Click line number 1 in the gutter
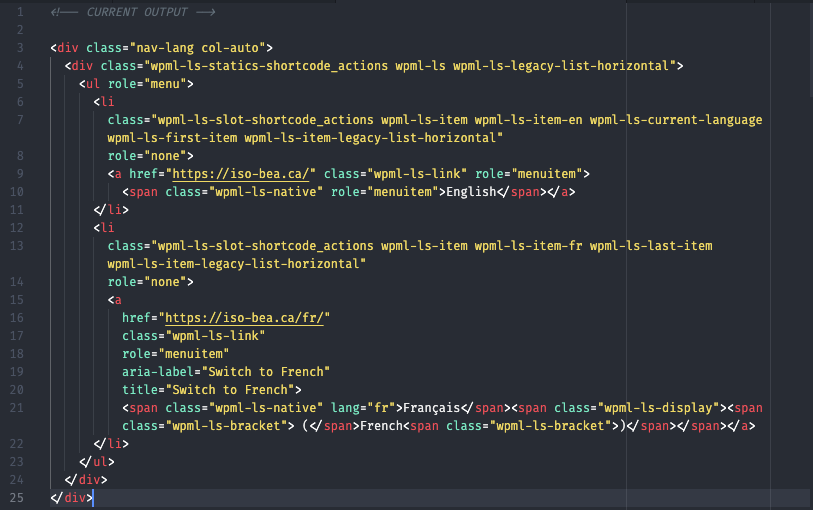The height and width of the screenshot is (510, 813). [x=20, y=12]
